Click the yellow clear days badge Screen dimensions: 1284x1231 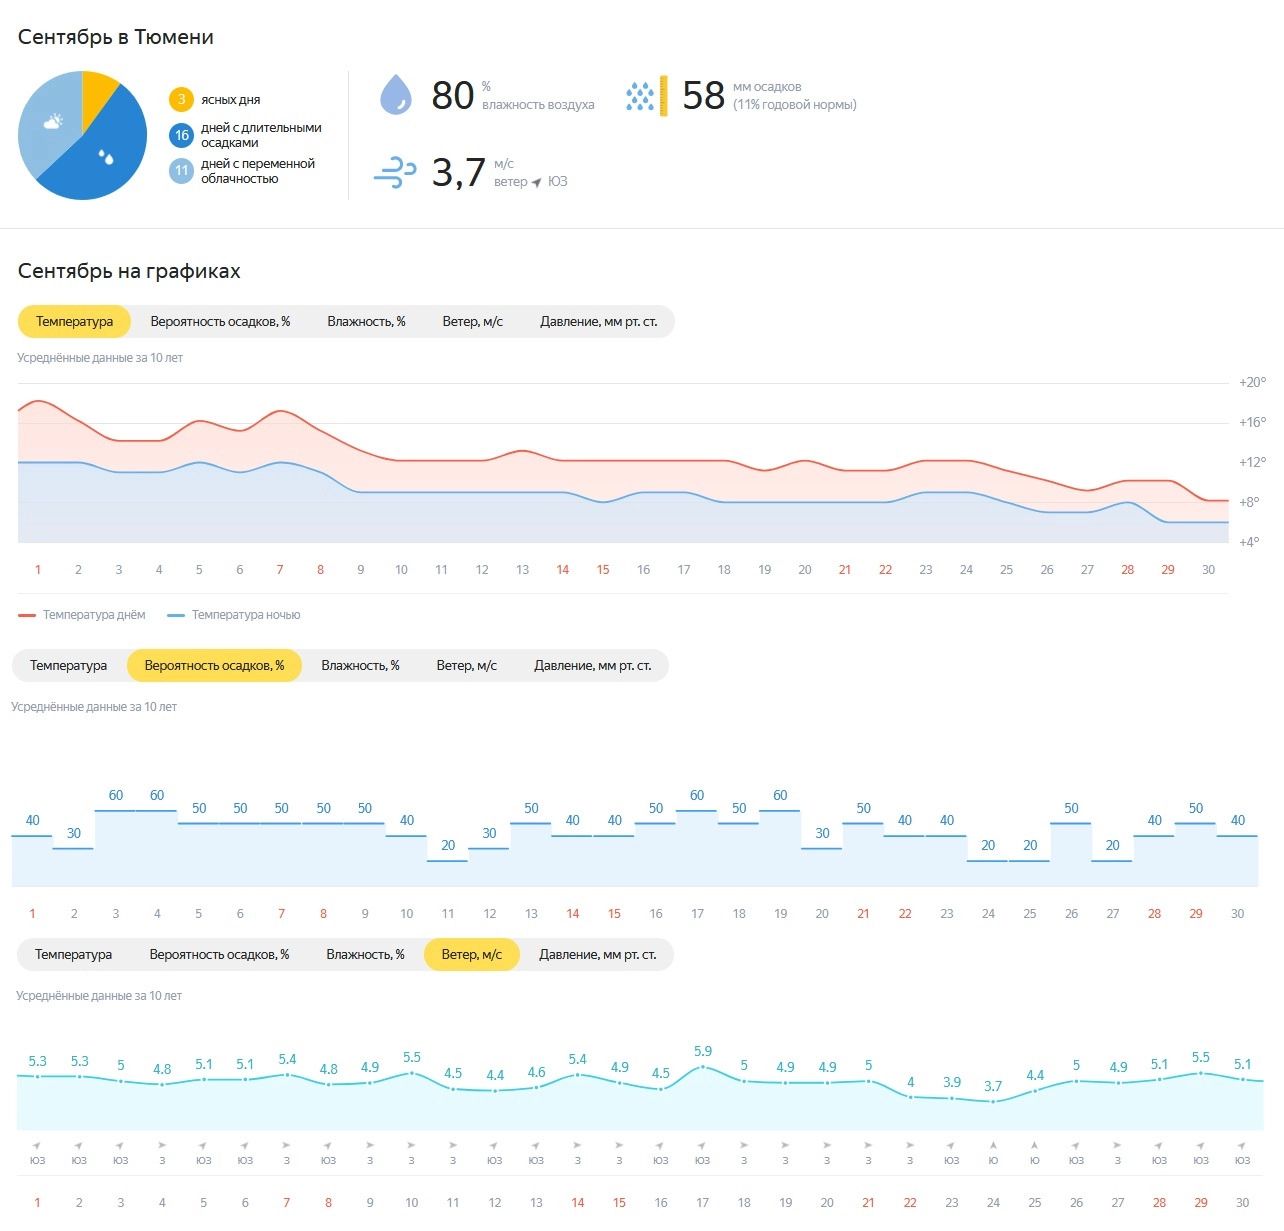pos(181,99)
